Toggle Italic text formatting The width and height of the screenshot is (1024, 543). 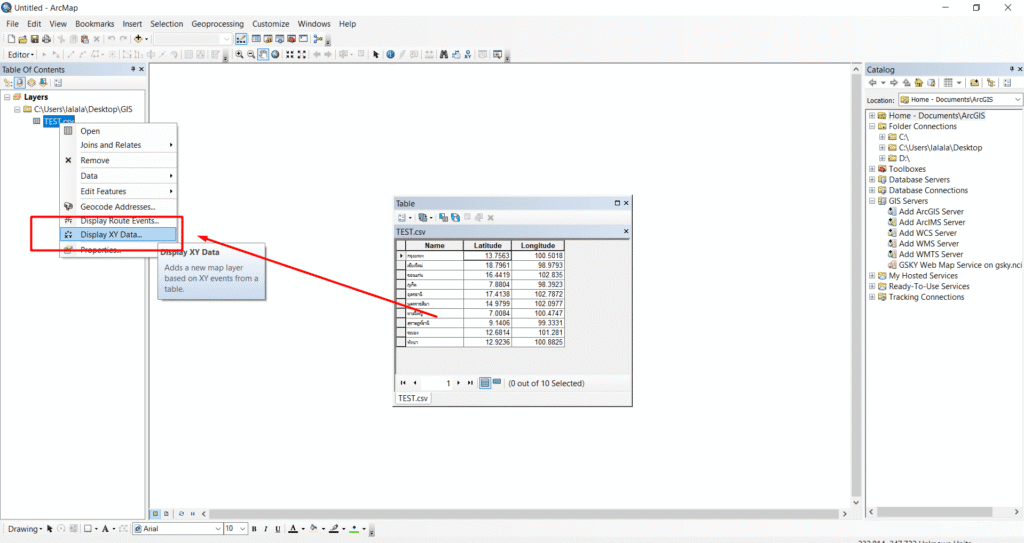(266, 529)
